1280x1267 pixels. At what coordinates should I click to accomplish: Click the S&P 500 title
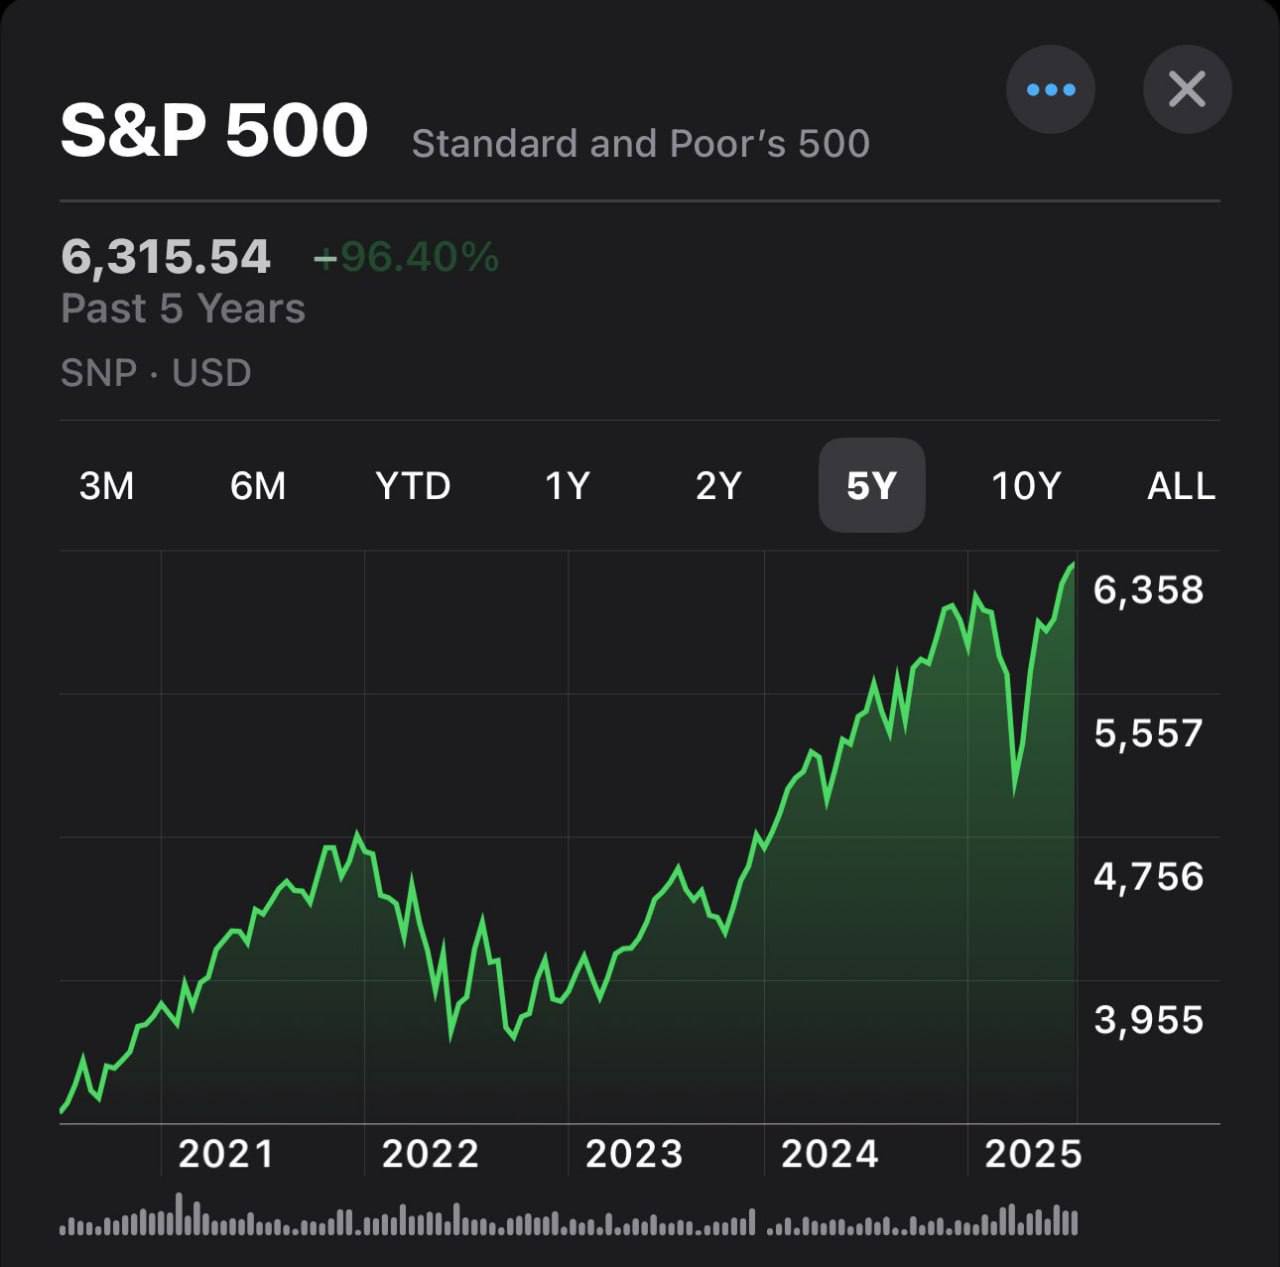click(214, 131)
